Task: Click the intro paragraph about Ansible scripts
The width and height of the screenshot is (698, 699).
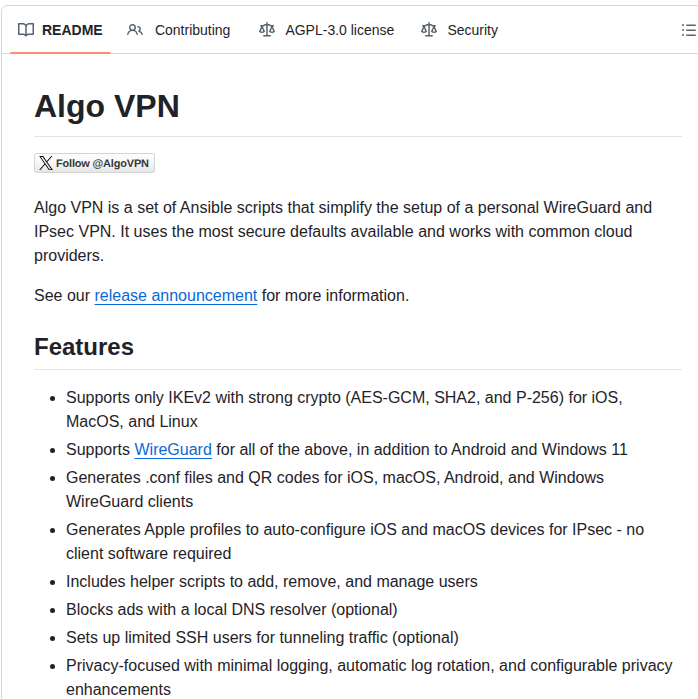Action: click(x=342, y=231)
